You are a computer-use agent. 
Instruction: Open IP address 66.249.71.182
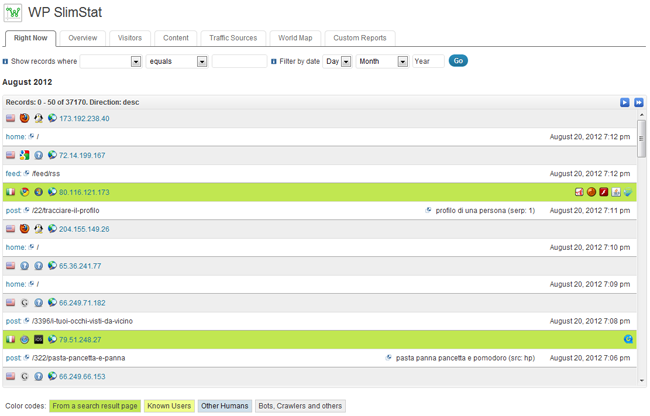tap(82, 303)
